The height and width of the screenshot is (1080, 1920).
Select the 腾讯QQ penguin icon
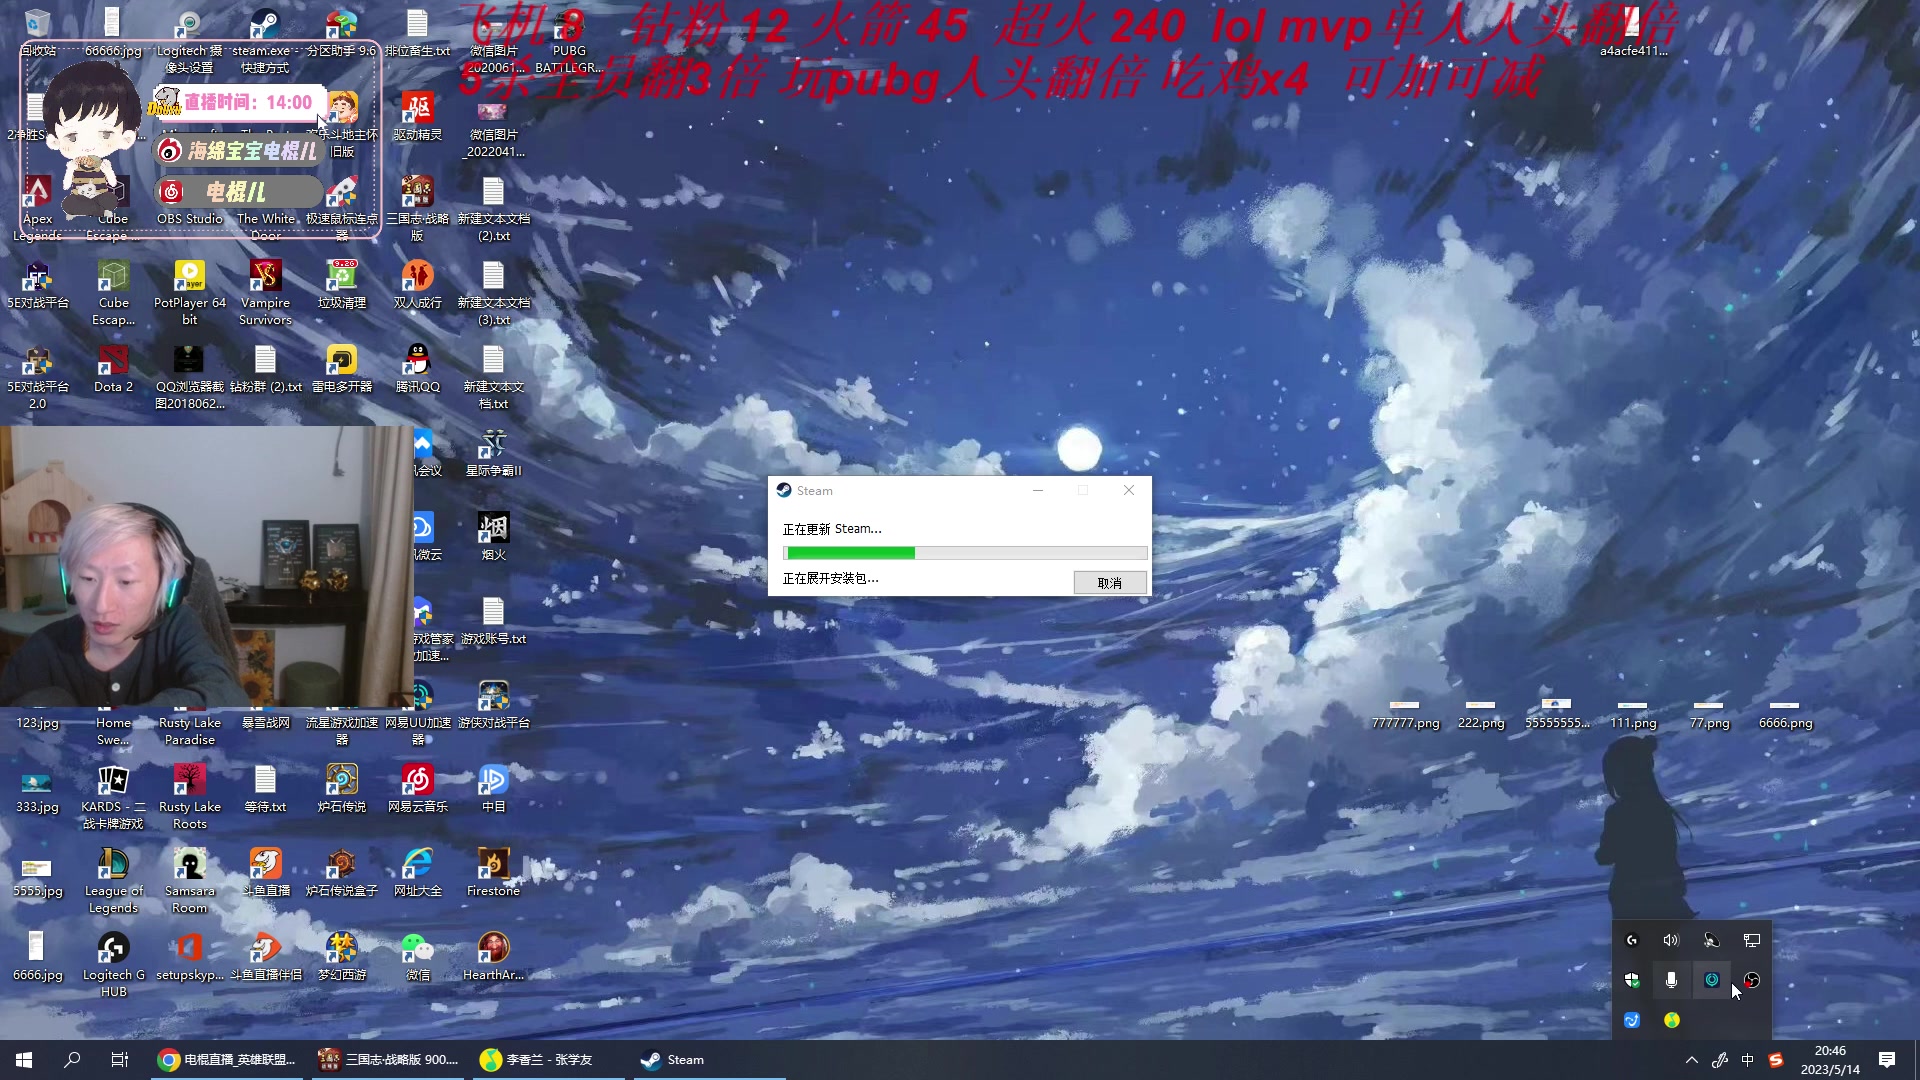click(x=417, y=368)
